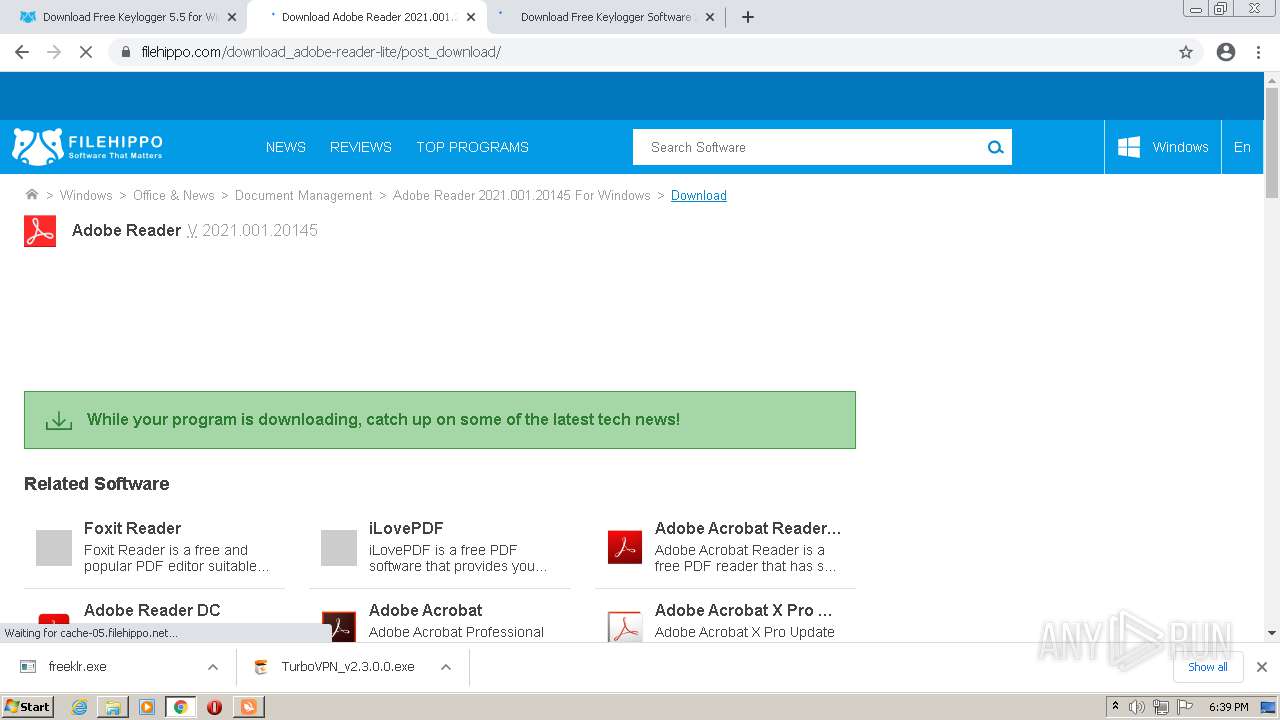Open File Explorer from the taskbar

pyautogui.click(x=113, y=707)
